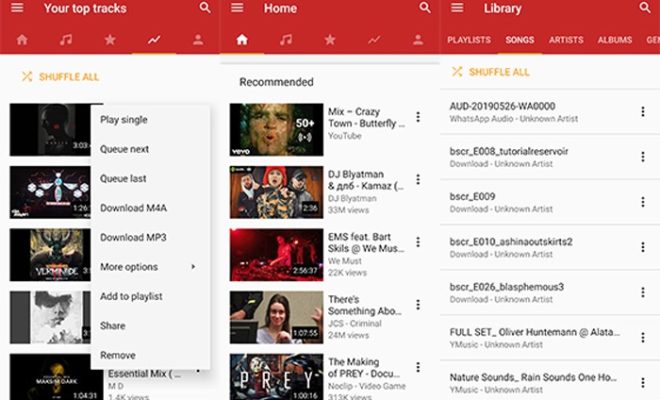Viewport: 660px width, 400px height.
Task: Choose Add to playlist in context menu
Action: pos(150,296)
